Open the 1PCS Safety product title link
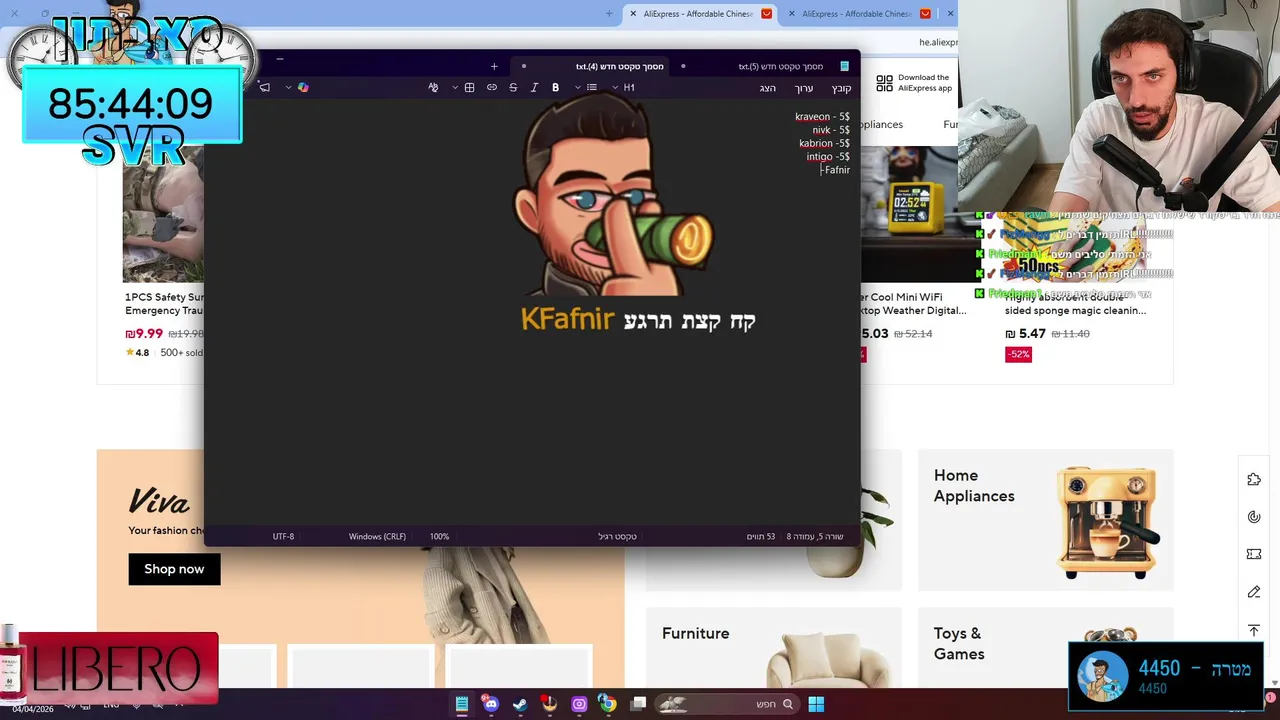This screenshot has height=720, width=1280. [164, 304]
